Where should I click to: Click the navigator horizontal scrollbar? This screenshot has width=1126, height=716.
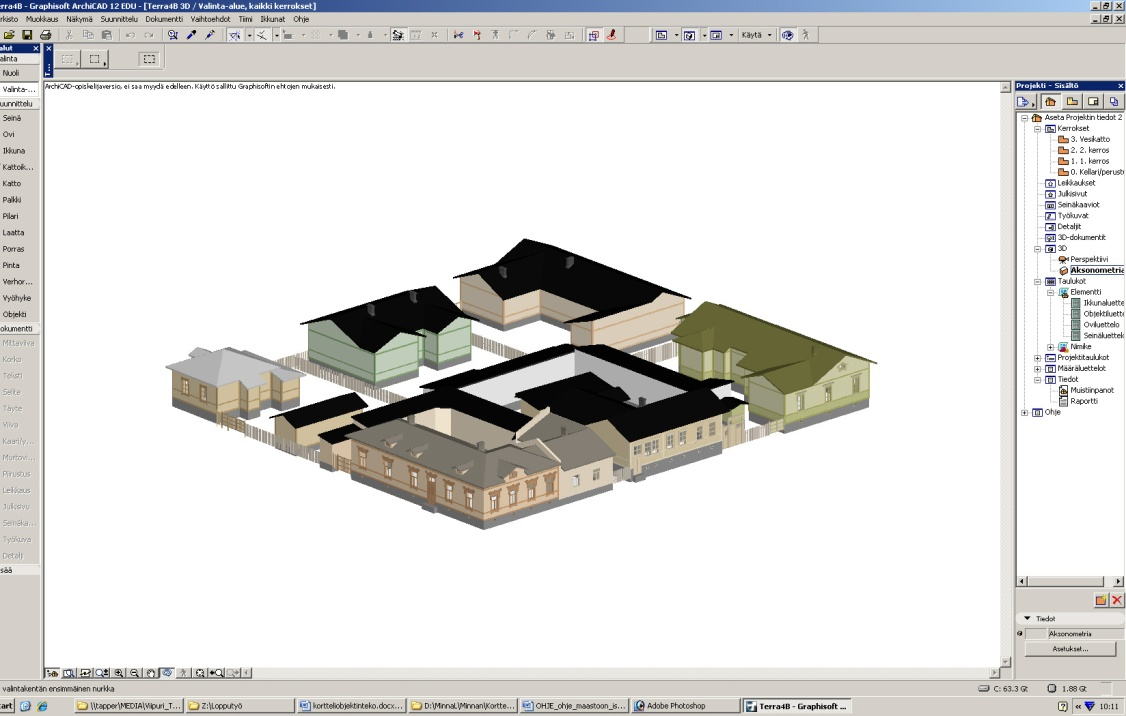pos(1070,581)
